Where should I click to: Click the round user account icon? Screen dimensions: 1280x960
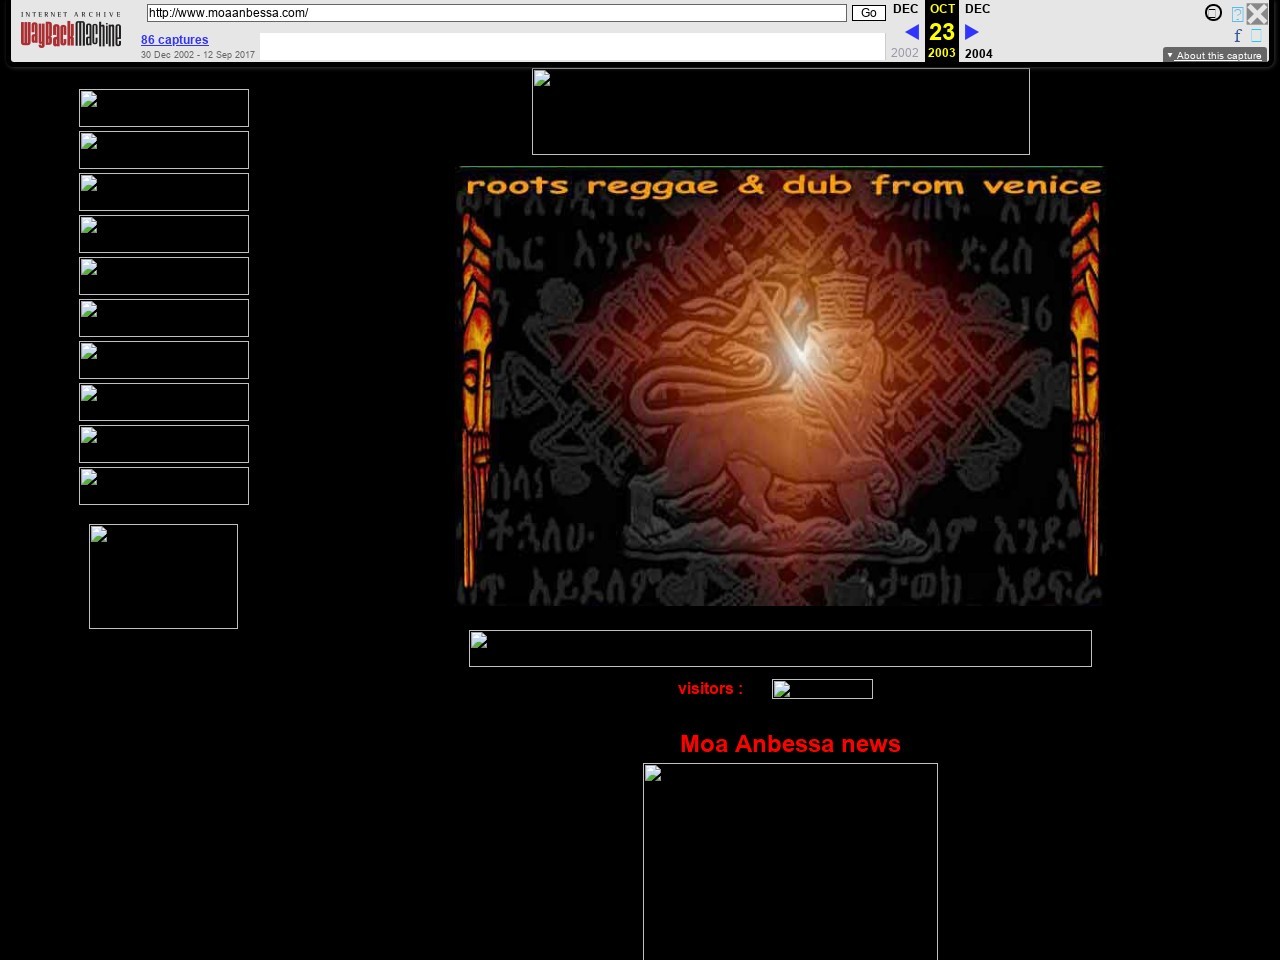tap(1213, 13)
